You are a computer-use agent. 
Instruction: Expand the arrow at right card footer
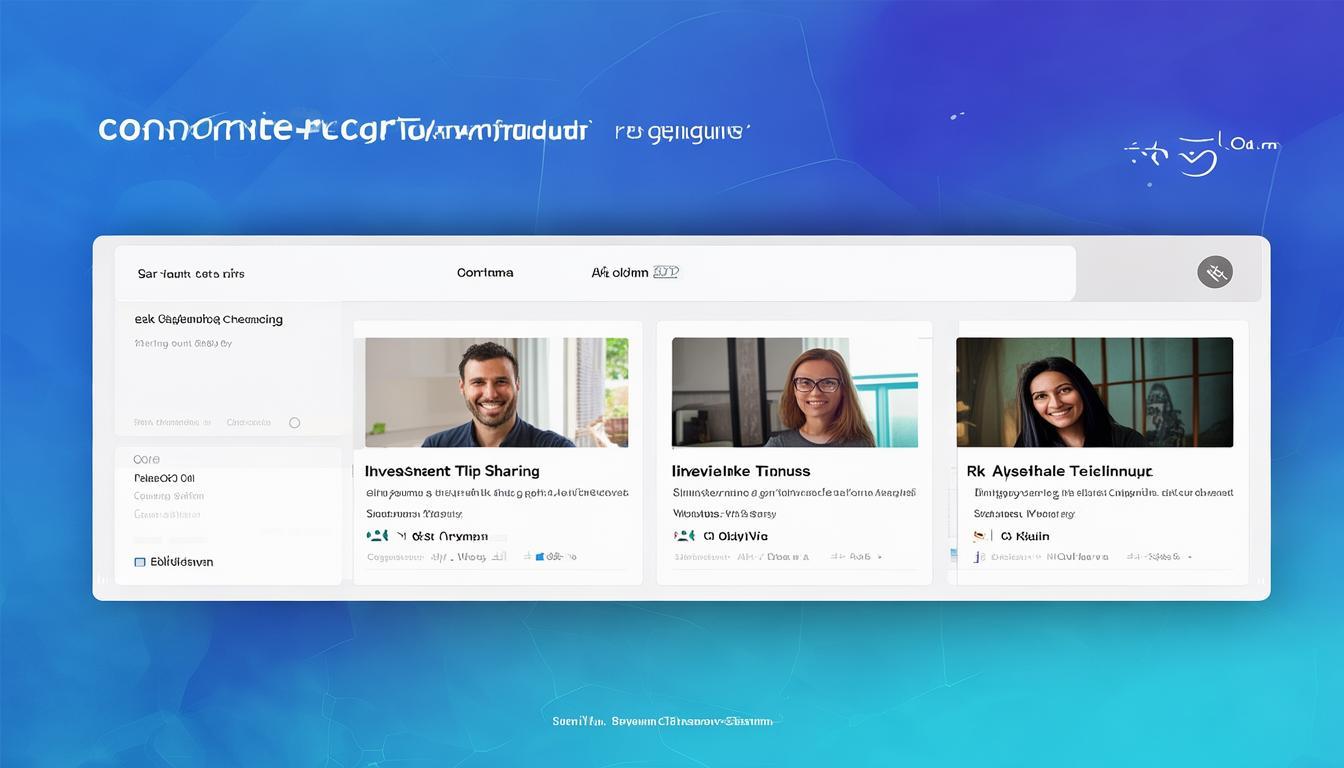point(1129,556)
